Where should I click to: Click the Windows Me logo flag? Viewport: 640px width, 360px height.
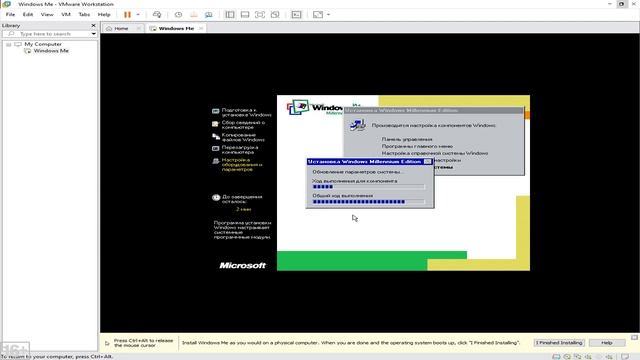coord(298,107)
